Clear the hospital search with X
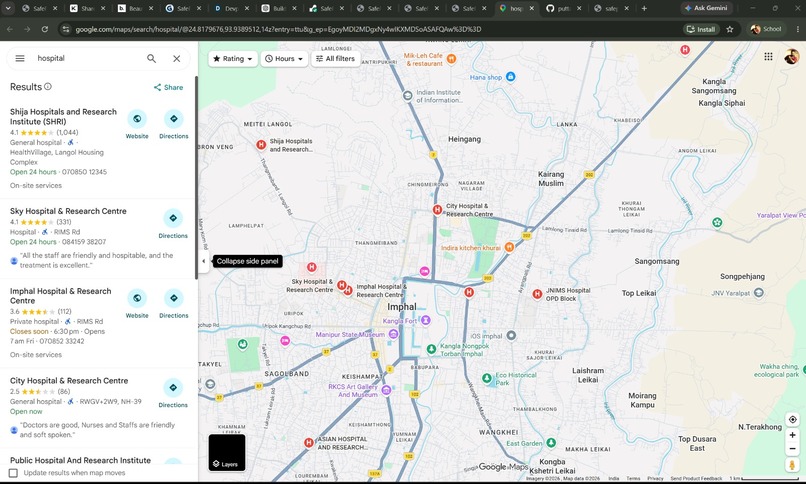Viewport: 806px width, 484px height. tap(176, 59)
